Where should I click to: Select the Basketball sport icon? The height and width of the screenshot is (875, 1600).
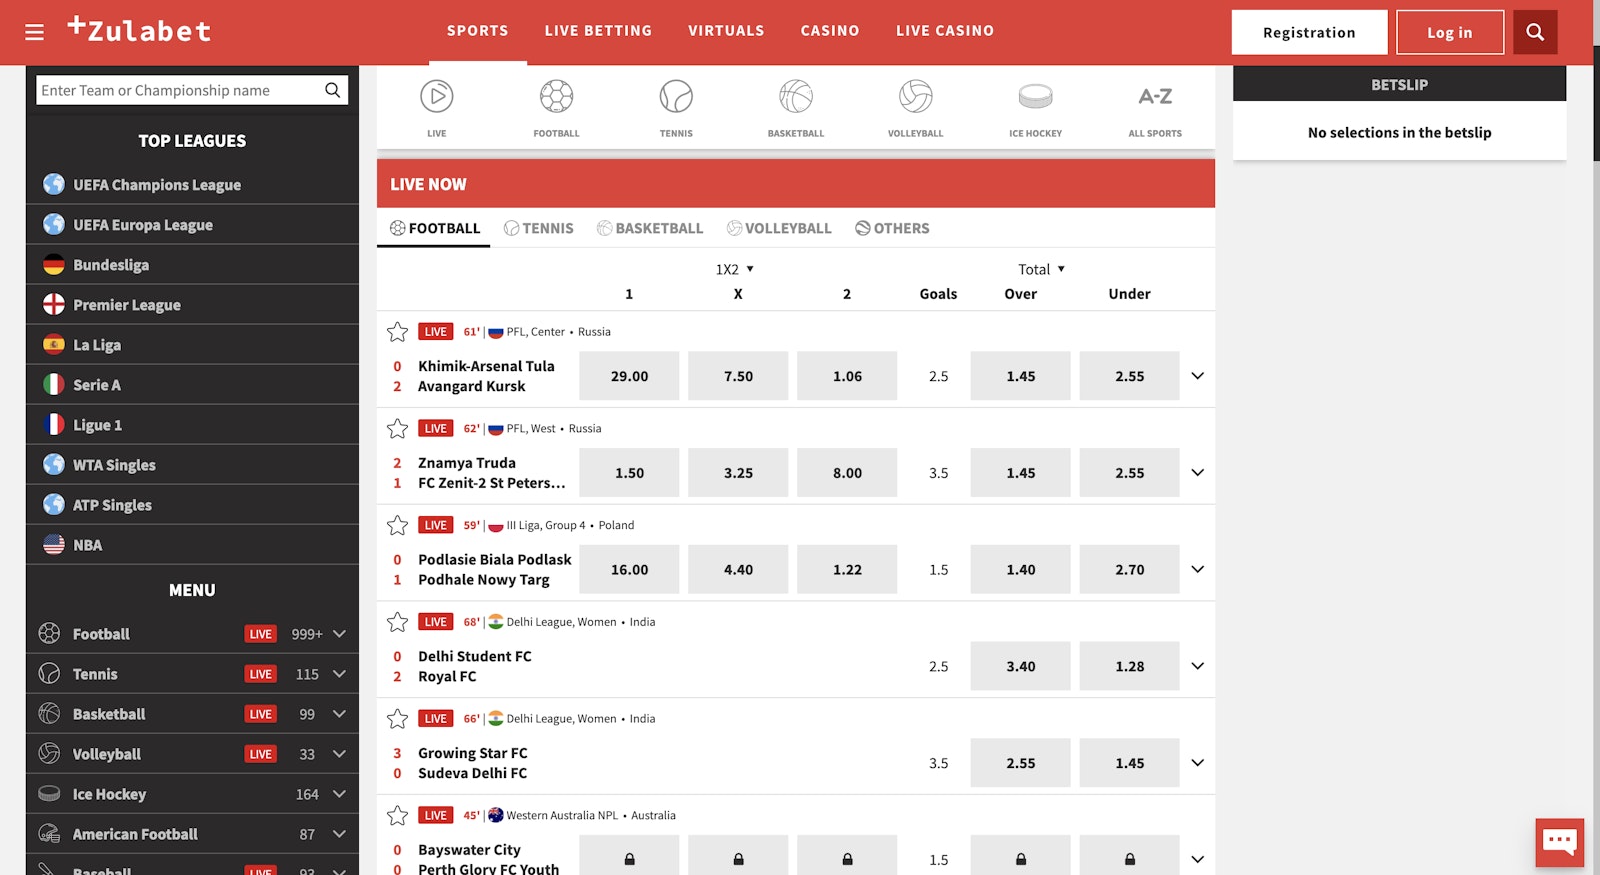click(x=796, y=97)
